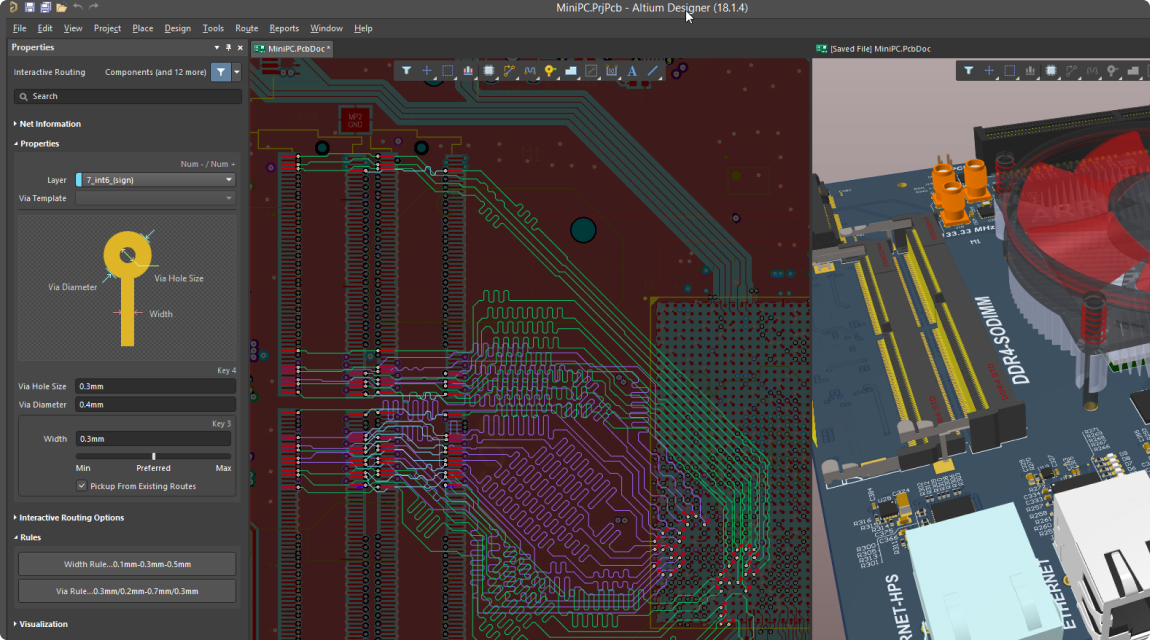Click the crosshair icon in 3D view toolbar
This screenshot has height=640, width=1150.
tap(989, 70)
